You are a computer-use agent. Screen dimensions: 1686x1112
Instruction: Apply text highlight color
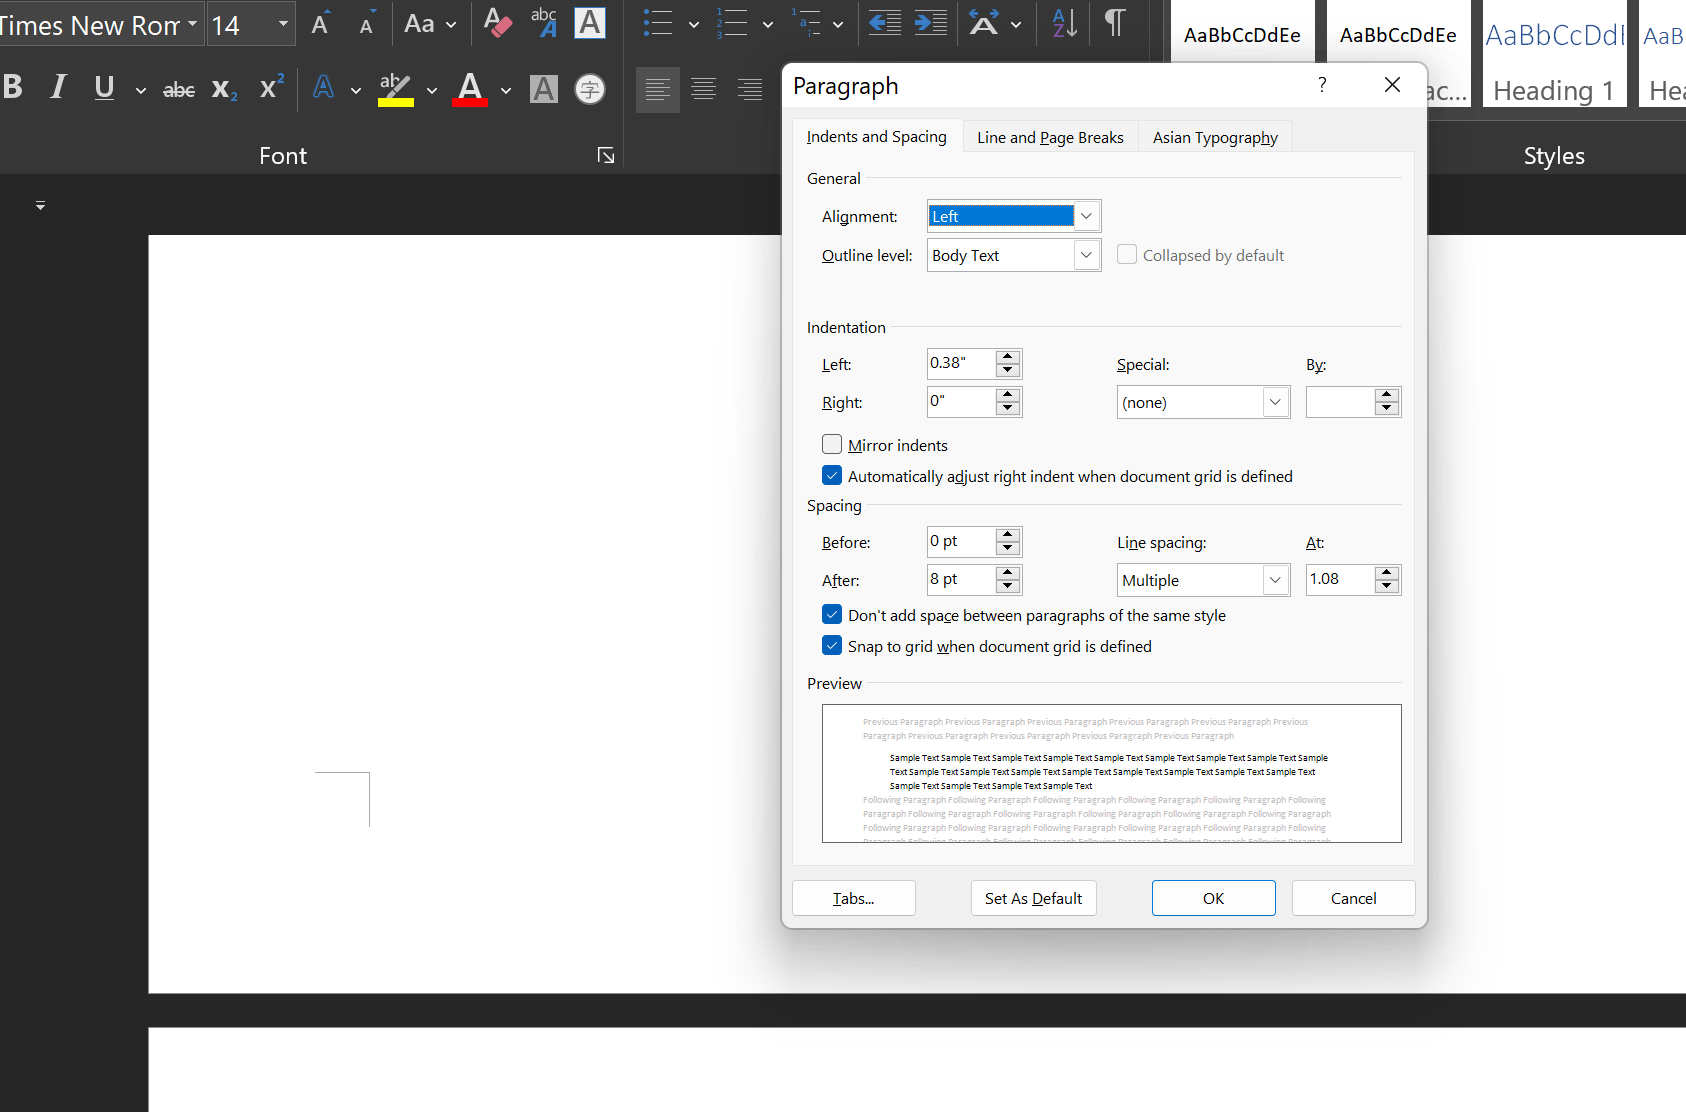pos(396,89)
